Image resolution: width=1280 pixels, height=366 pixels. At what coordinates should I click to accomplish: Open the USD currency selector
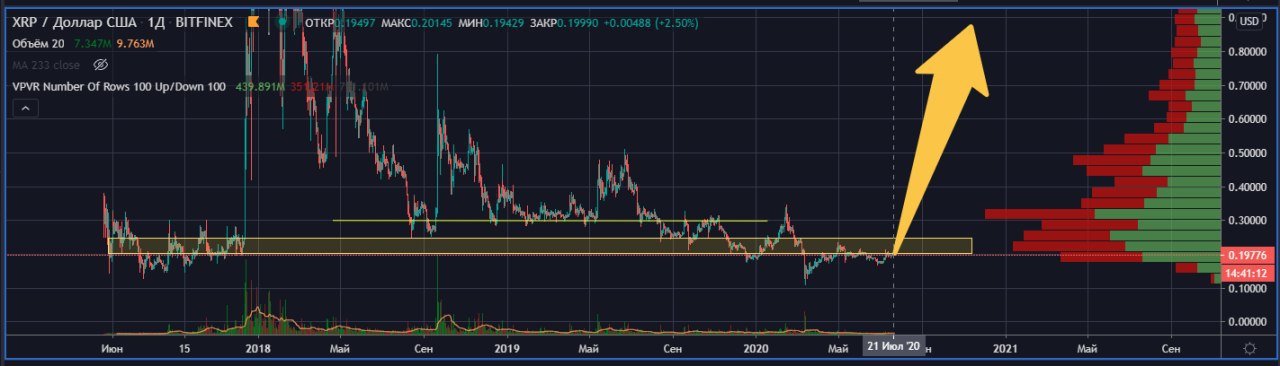(x=1250, y=20)
